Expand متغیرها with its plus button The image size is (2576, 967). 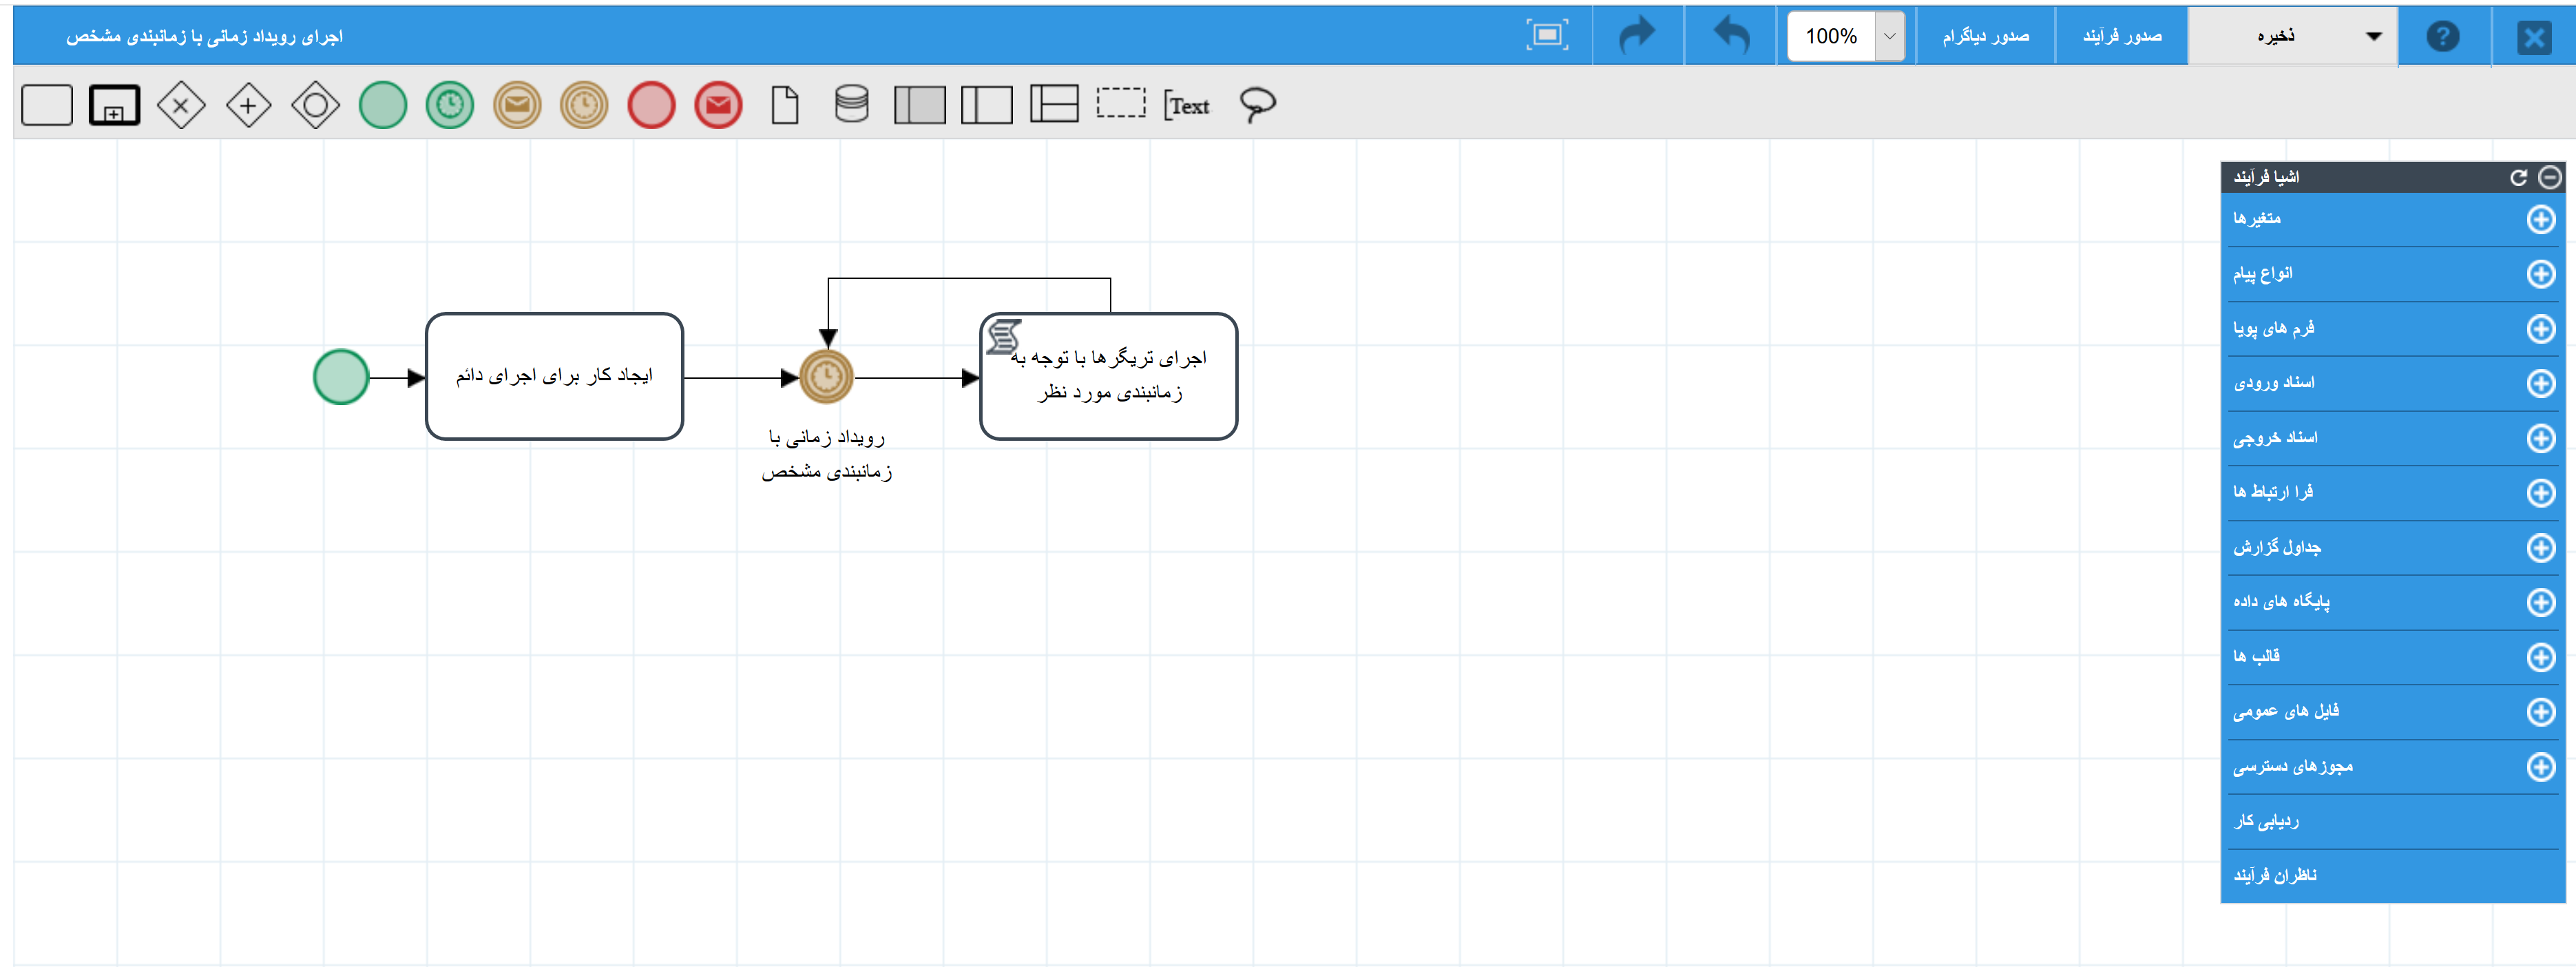(2540, 219)
